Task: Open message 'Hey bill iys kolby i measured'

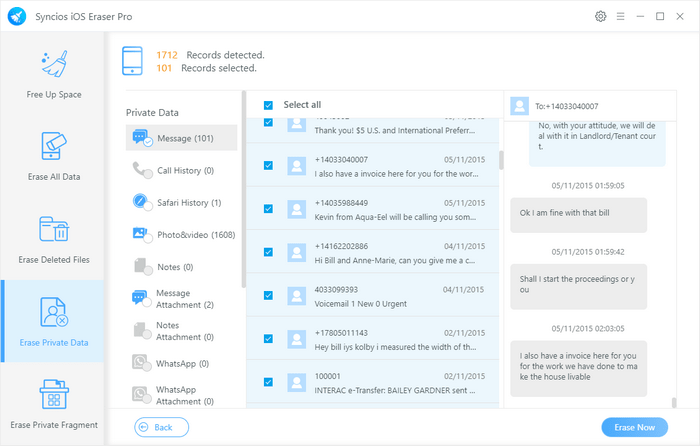Action: pyautogui.click(x=372, y=338)
